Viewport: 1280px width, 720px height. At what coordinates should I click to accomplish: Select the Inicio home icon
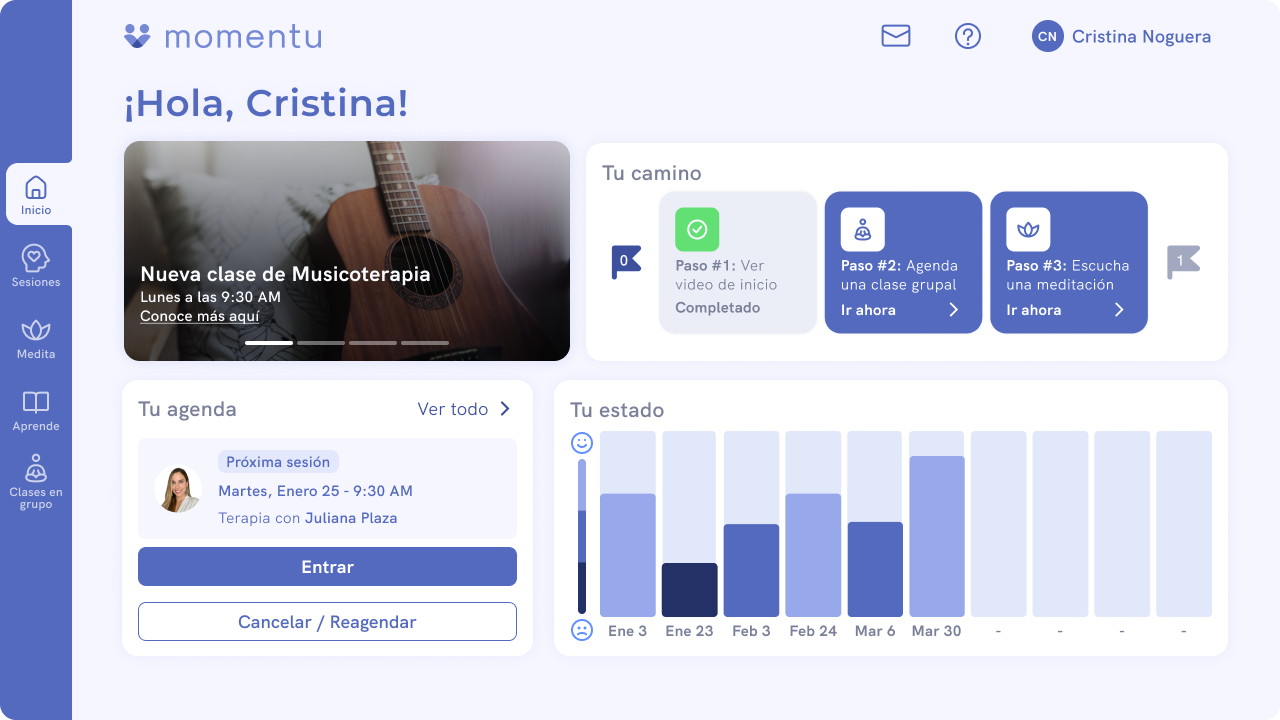tap(36, 186)
